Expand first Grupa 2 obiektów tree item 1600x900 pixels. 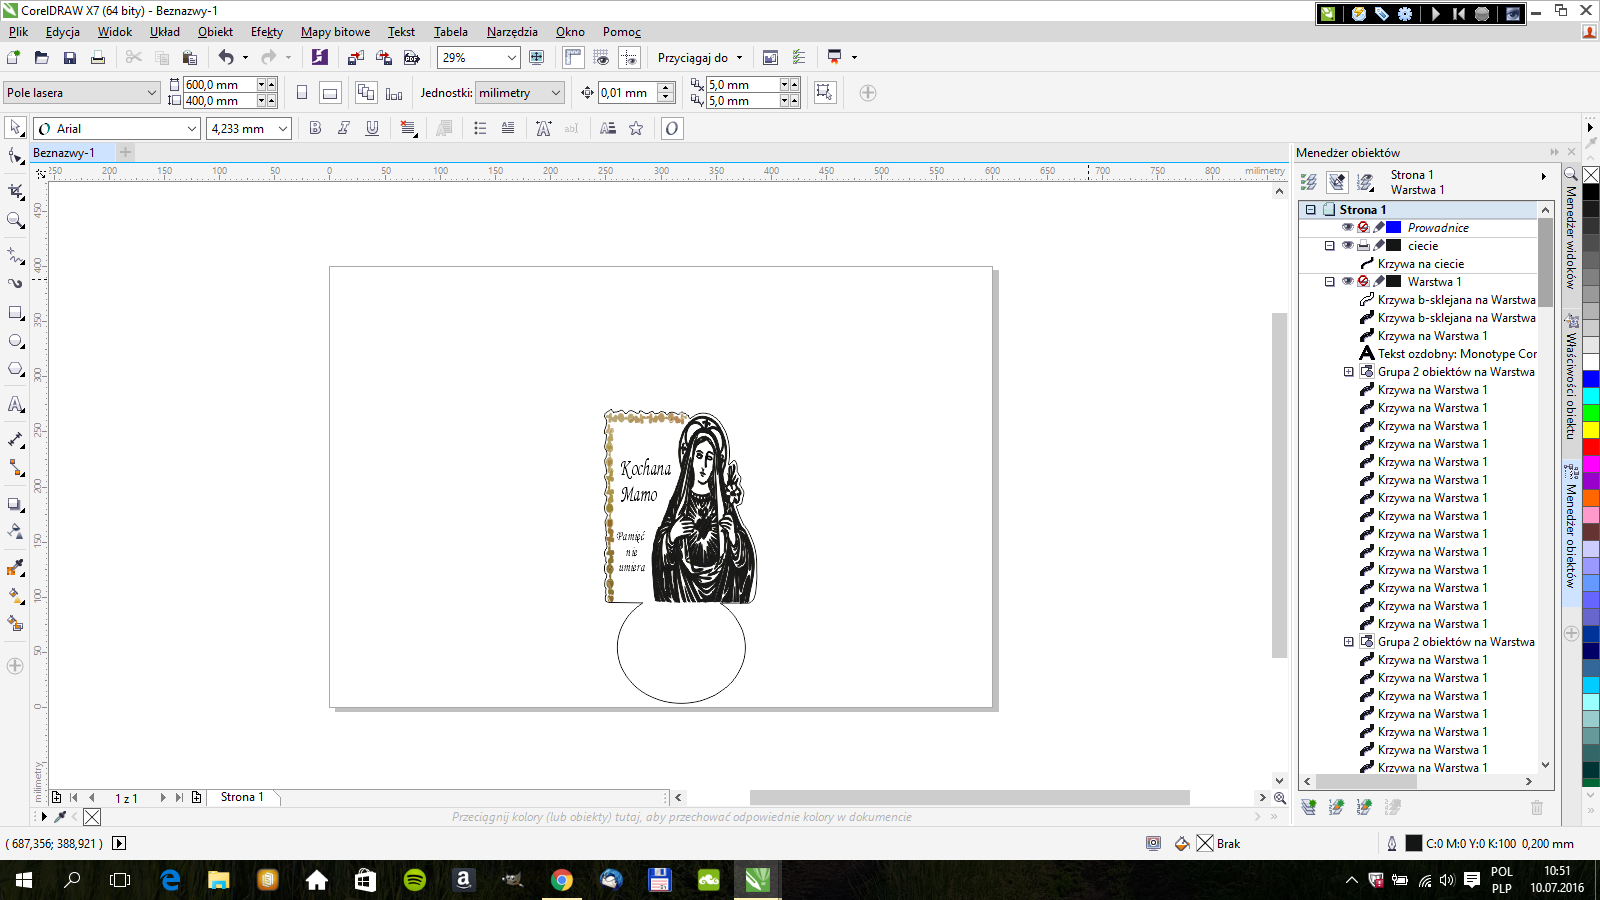click(x=1348, y=372)
